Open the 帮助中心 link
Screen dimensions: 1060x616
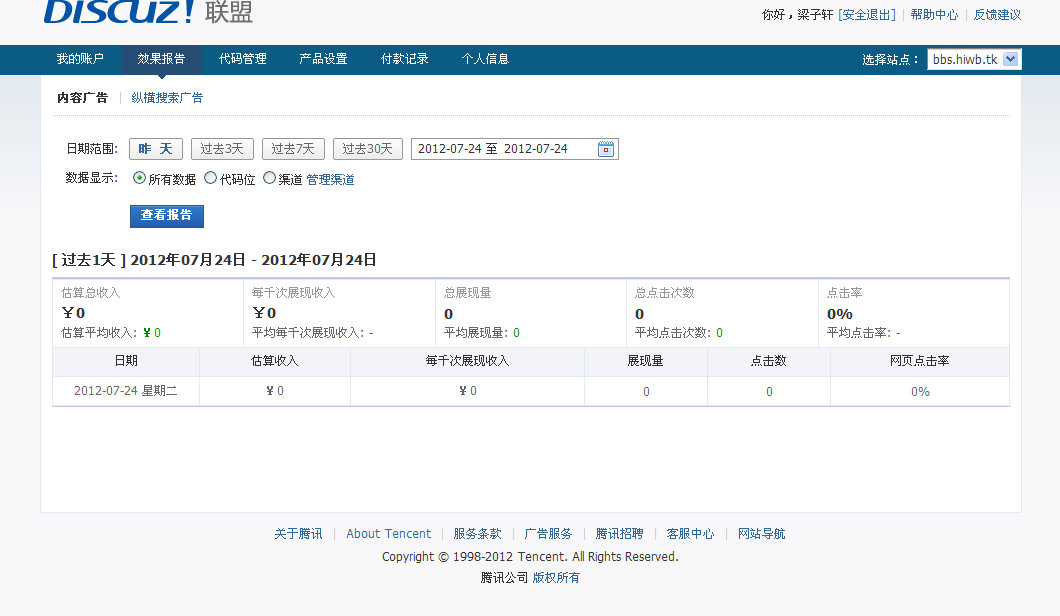click(x=934, y=15)
